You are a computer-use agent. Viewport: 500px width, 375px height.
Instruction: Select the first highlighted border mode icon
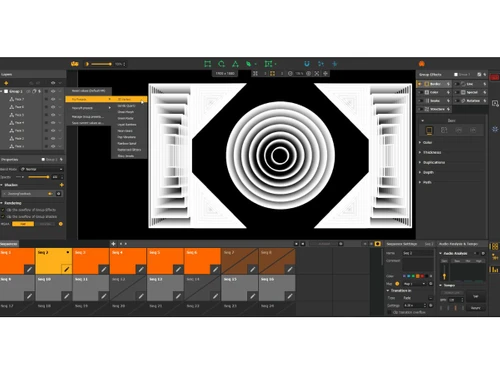[x=429, y=130]
